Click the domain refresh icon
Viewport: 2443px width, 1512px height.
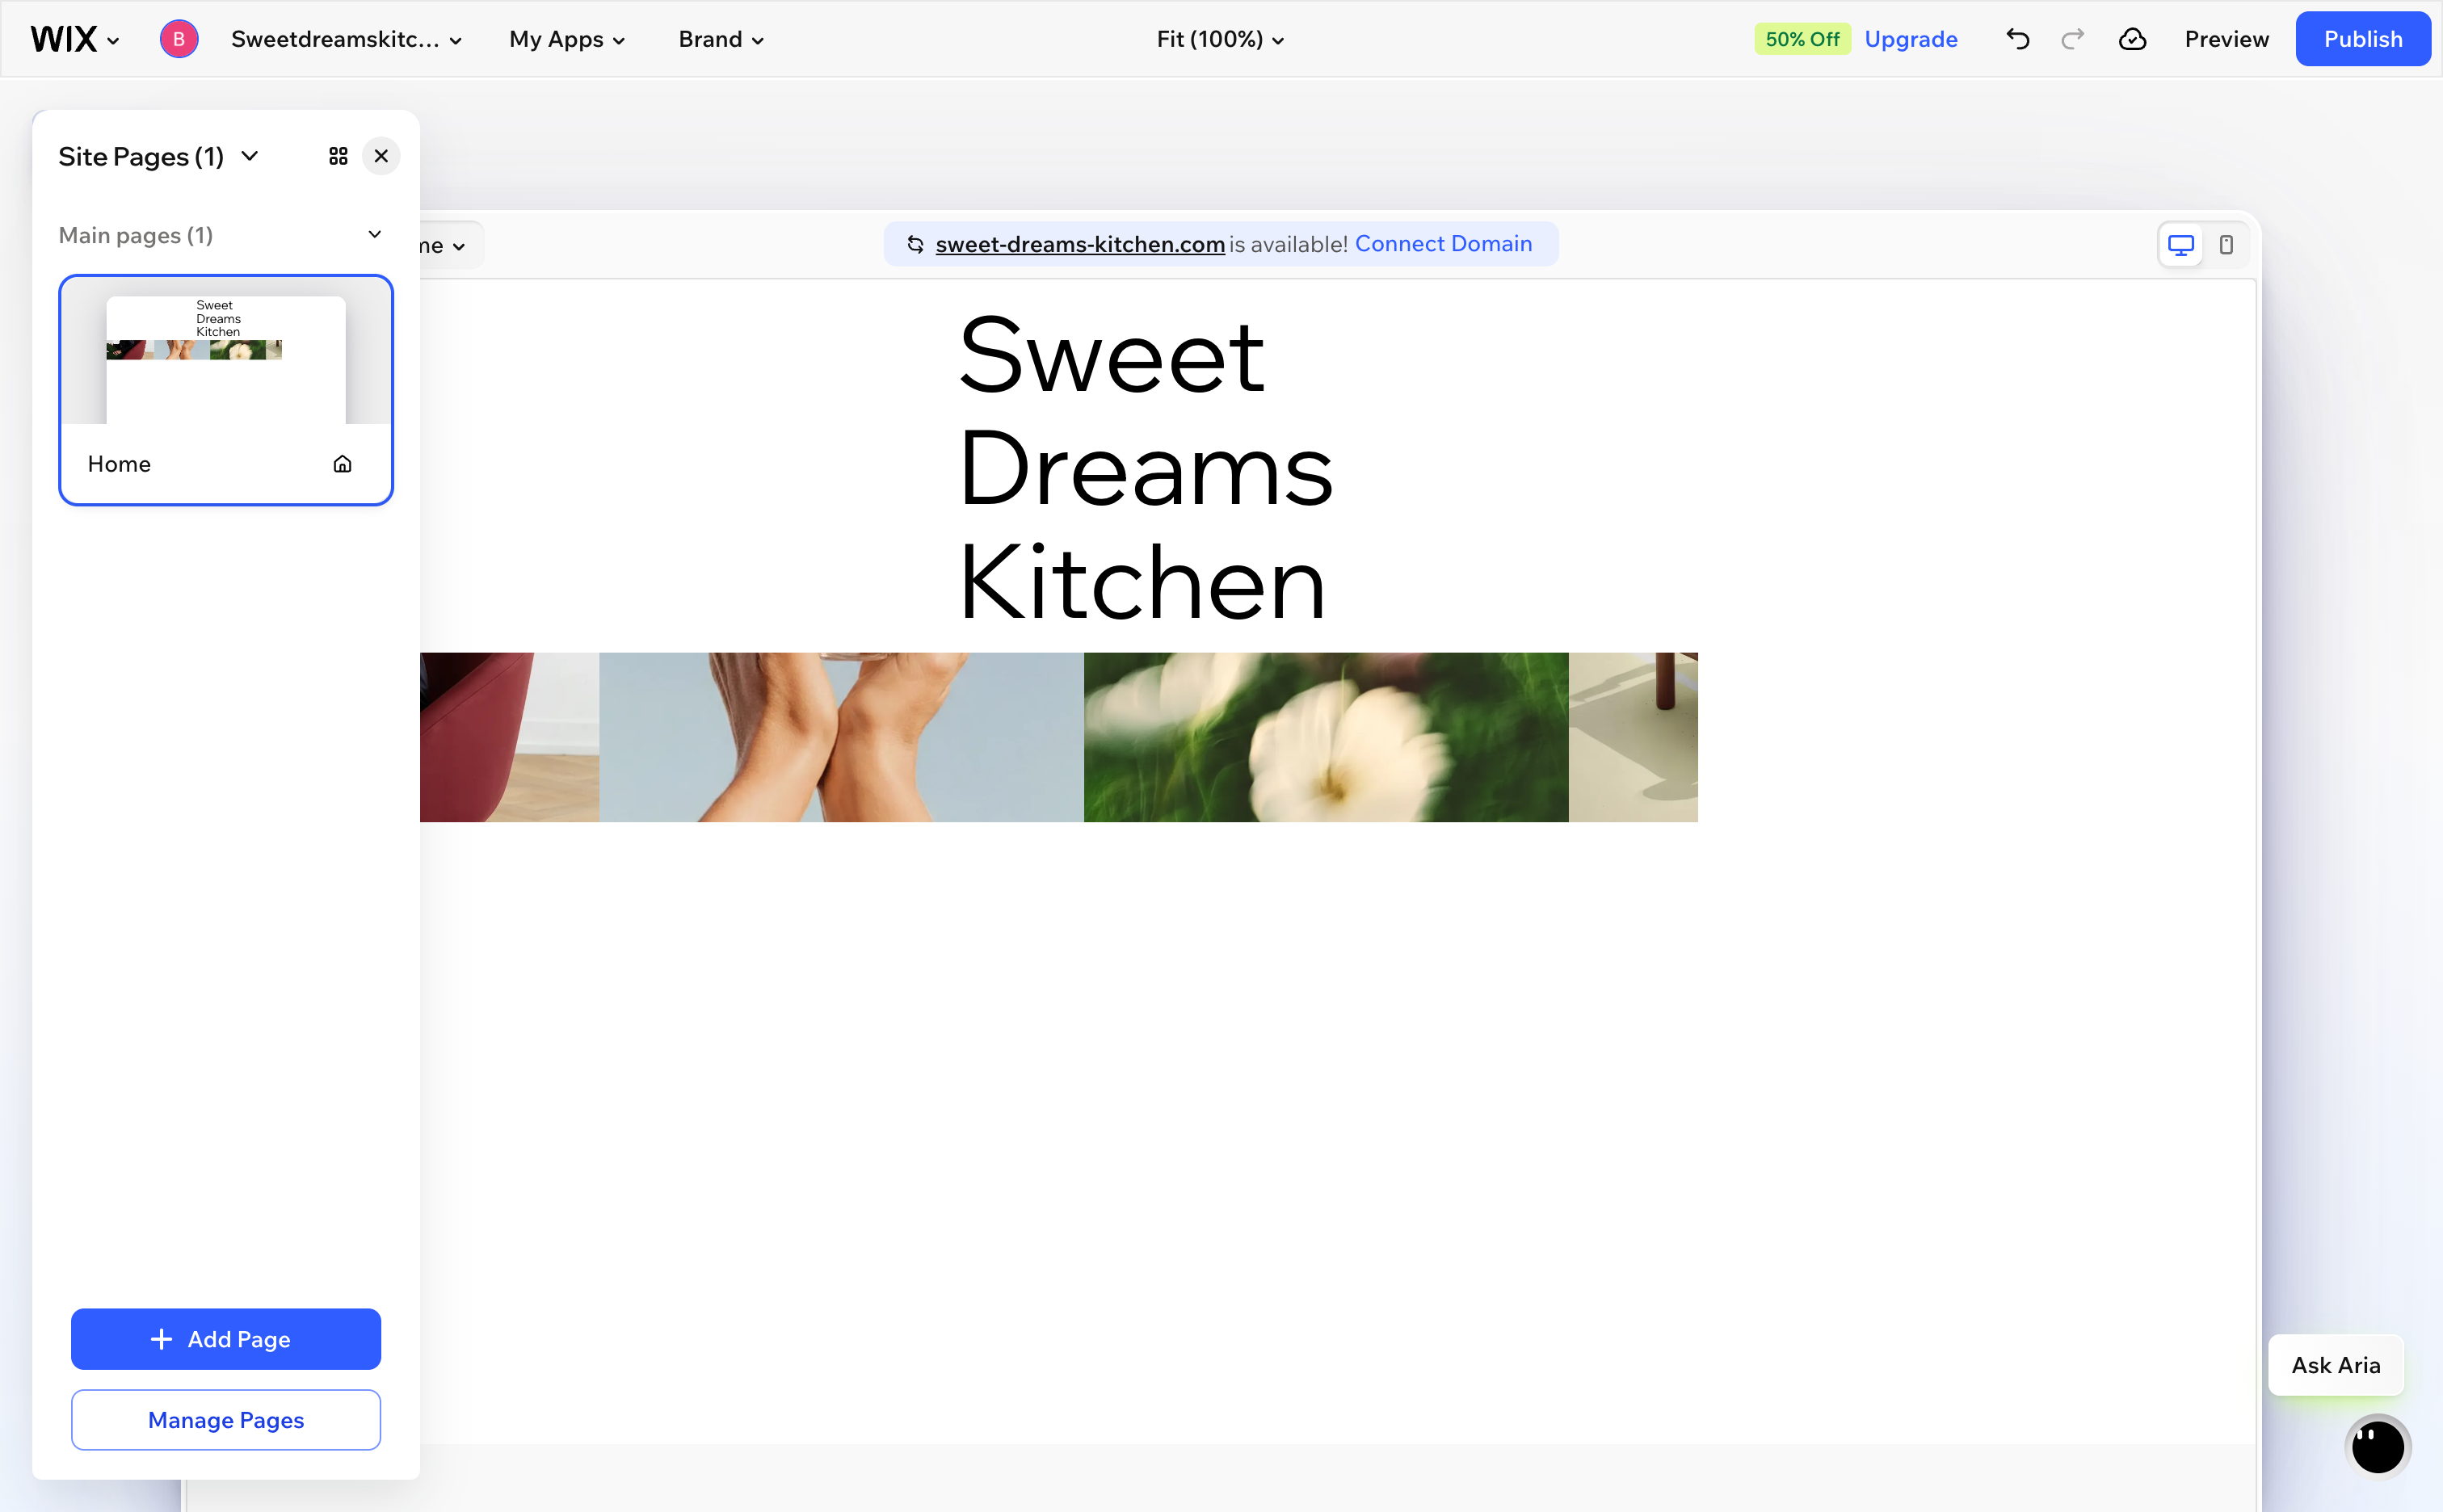pos(914,244)
